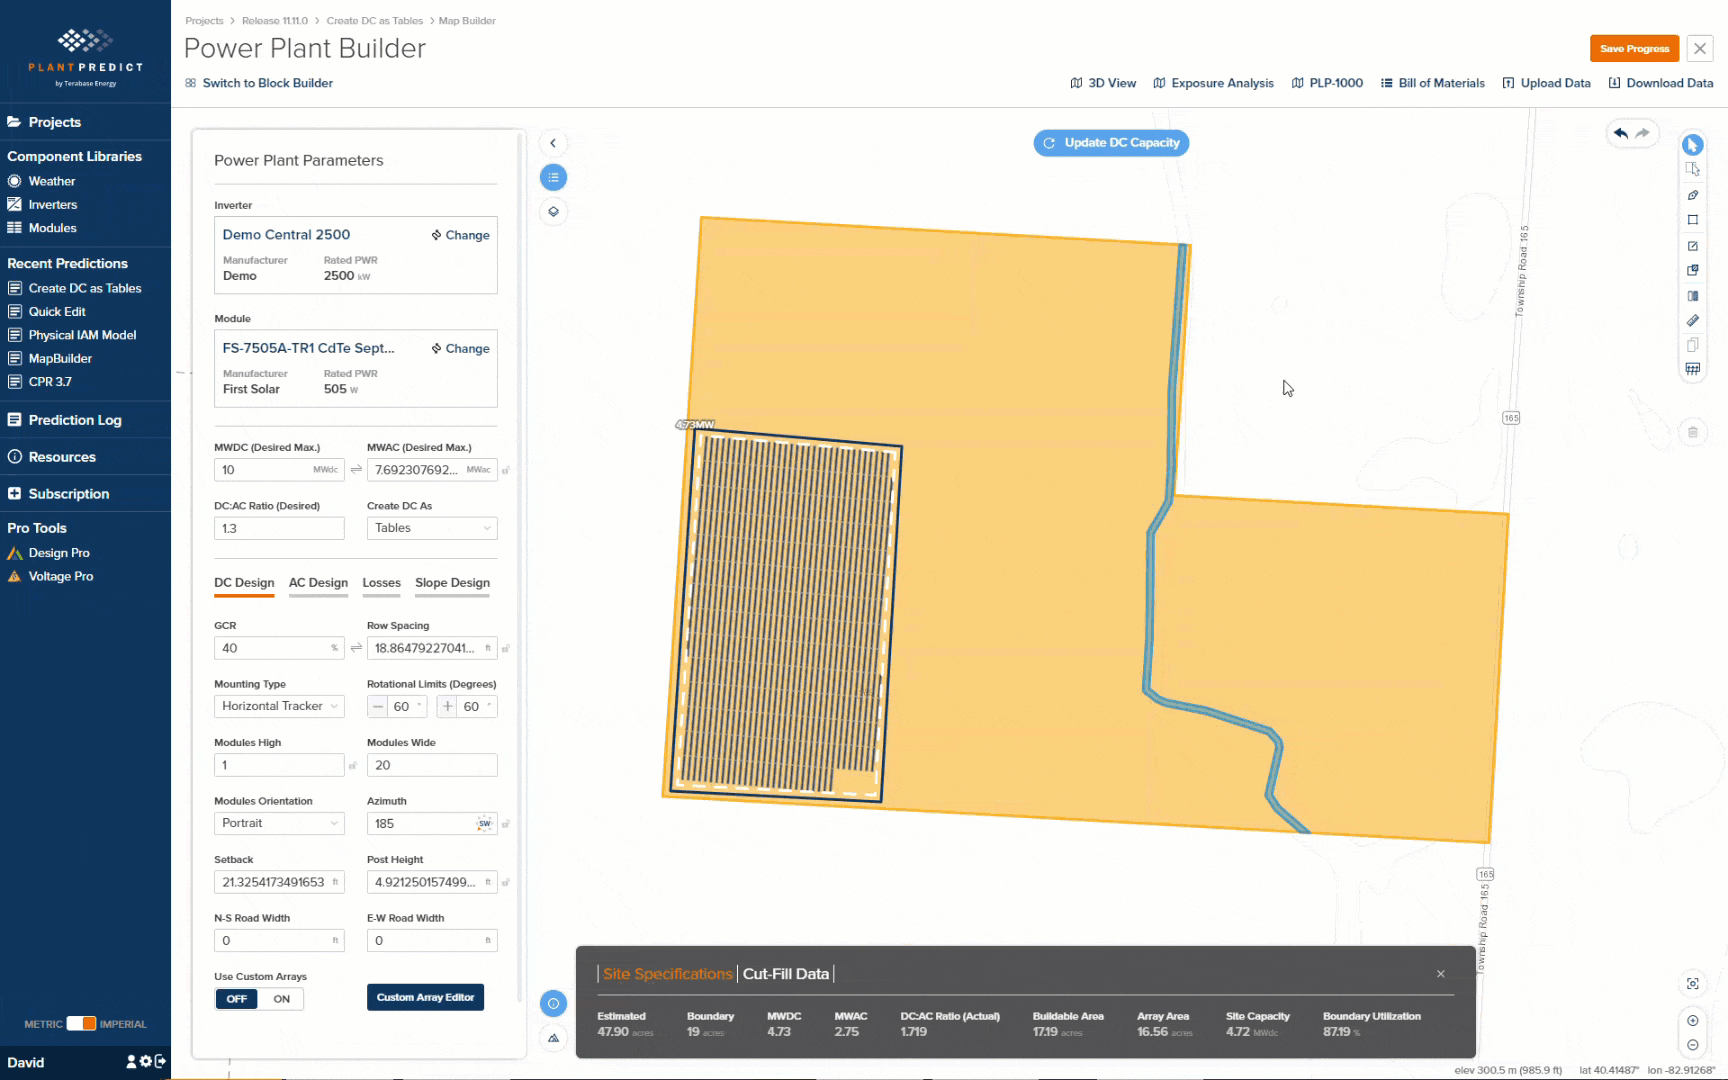This screenshot has width=1728, height=1080.
Task: Change the Demo Central 2500 inverter
Action: (461, 235)
